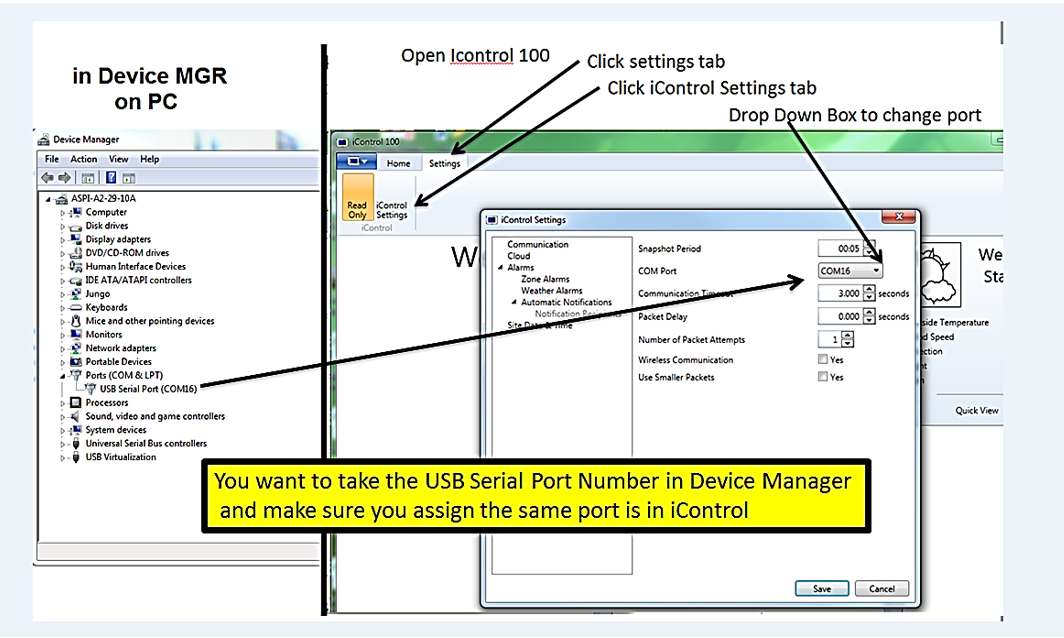
Task: Select Mice and other pointing devices
Action: click(149, 321)
